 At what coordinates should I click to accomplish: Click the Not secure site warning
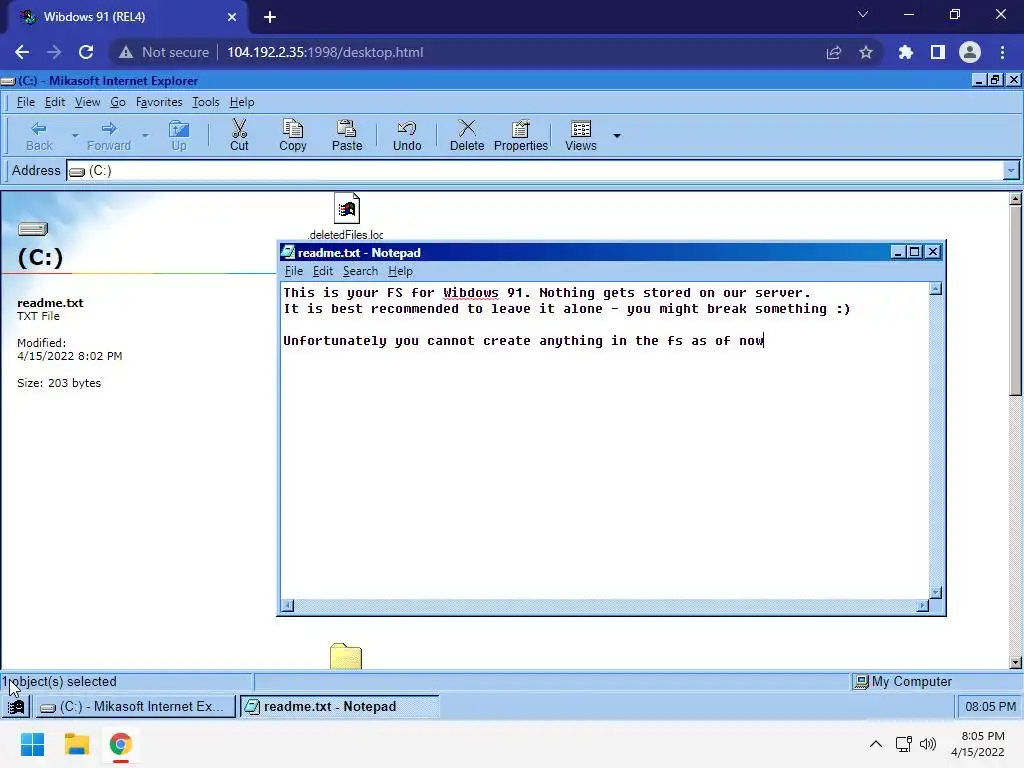point(163,52)
